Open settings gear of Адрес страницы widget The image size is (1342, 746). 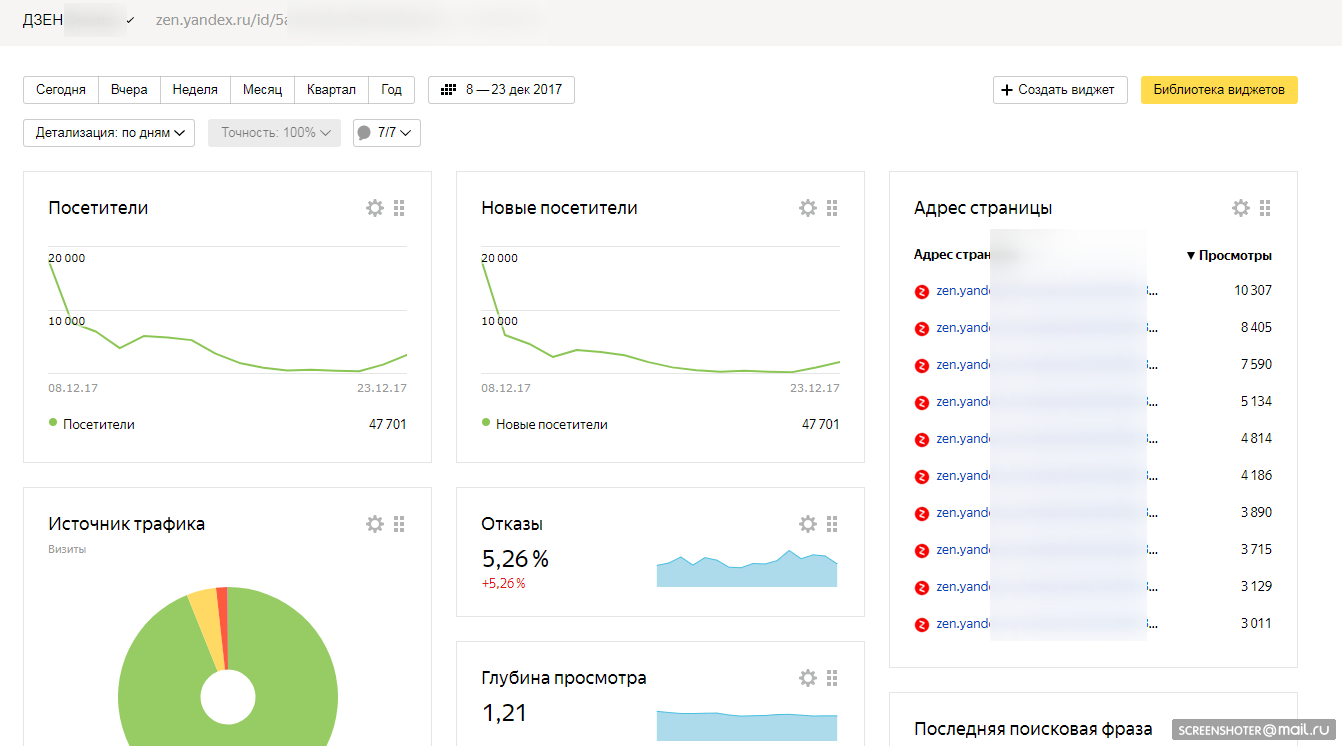tap(1241, 208)
